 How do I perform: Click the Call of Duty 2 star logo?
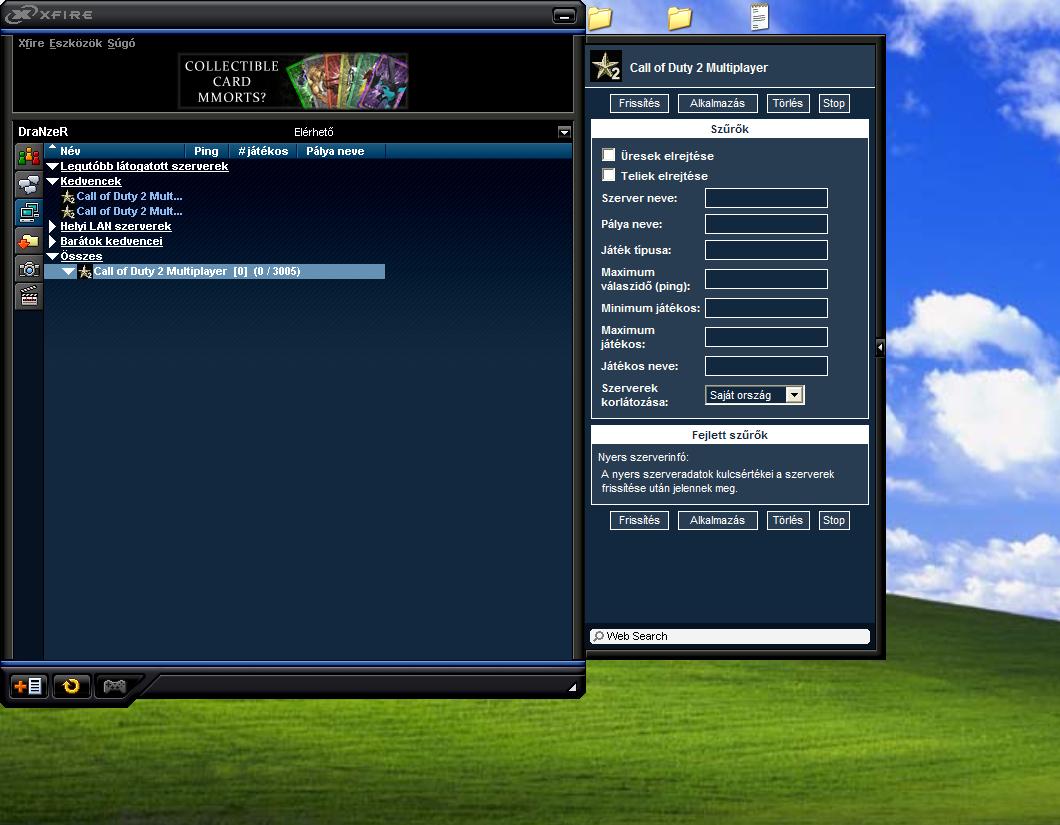coord(605,67)
